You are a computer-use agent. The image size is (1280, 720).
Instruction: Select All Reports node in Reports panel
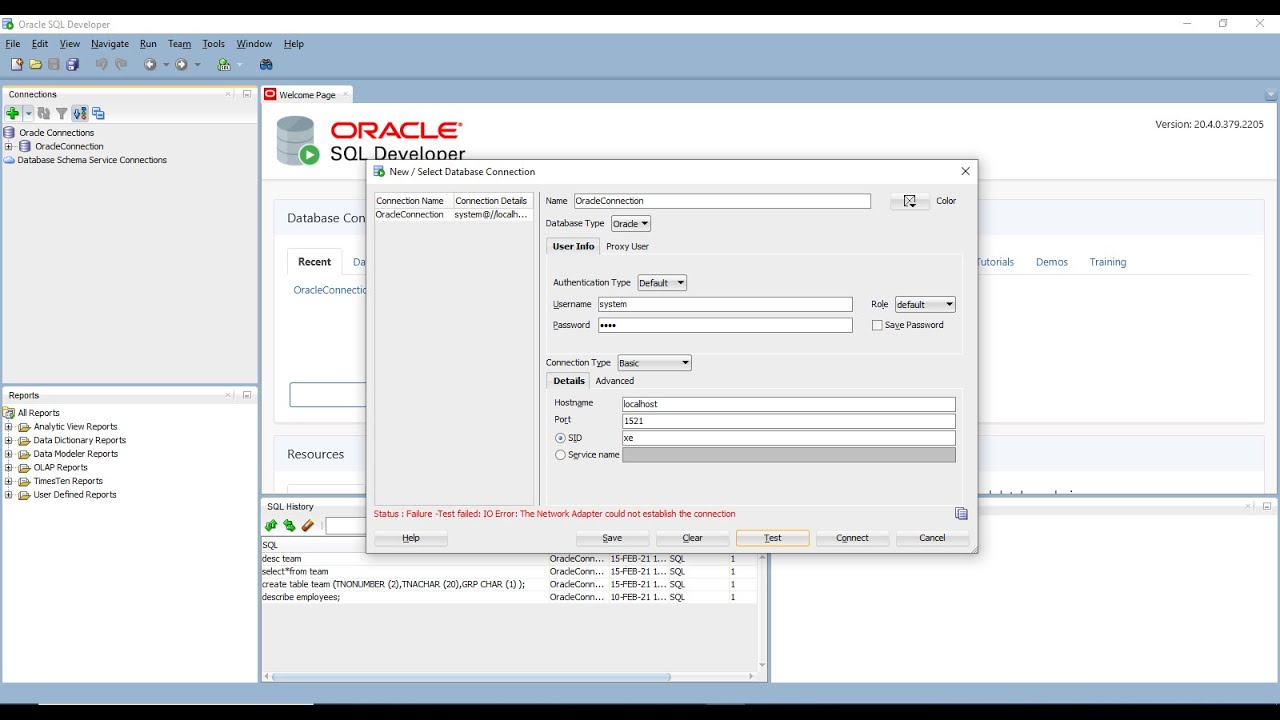click(38, 413)
